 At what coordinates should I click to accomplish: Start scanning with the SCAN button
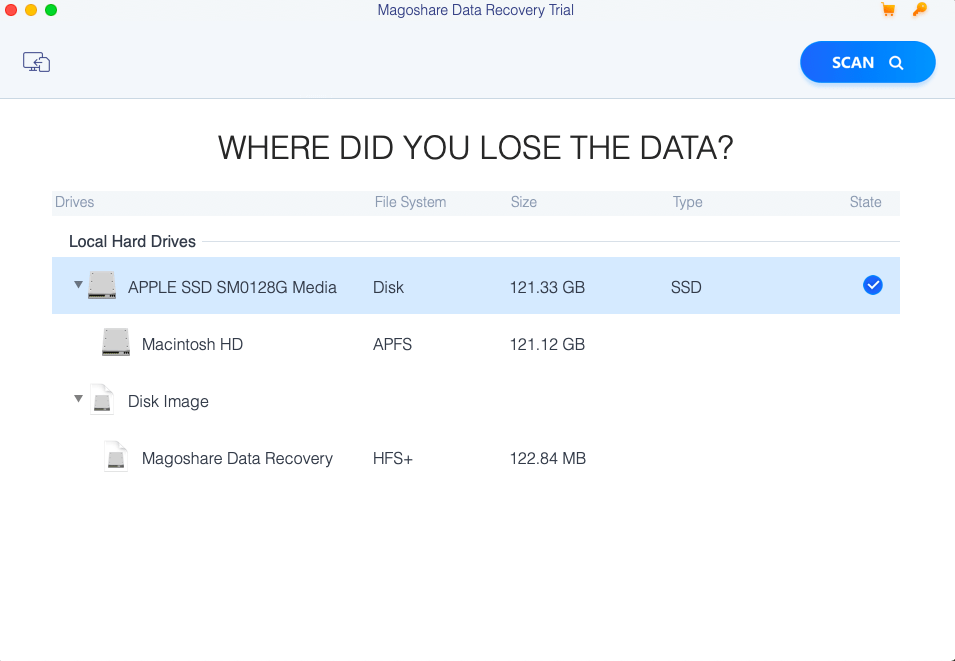[x=867, y=62]
